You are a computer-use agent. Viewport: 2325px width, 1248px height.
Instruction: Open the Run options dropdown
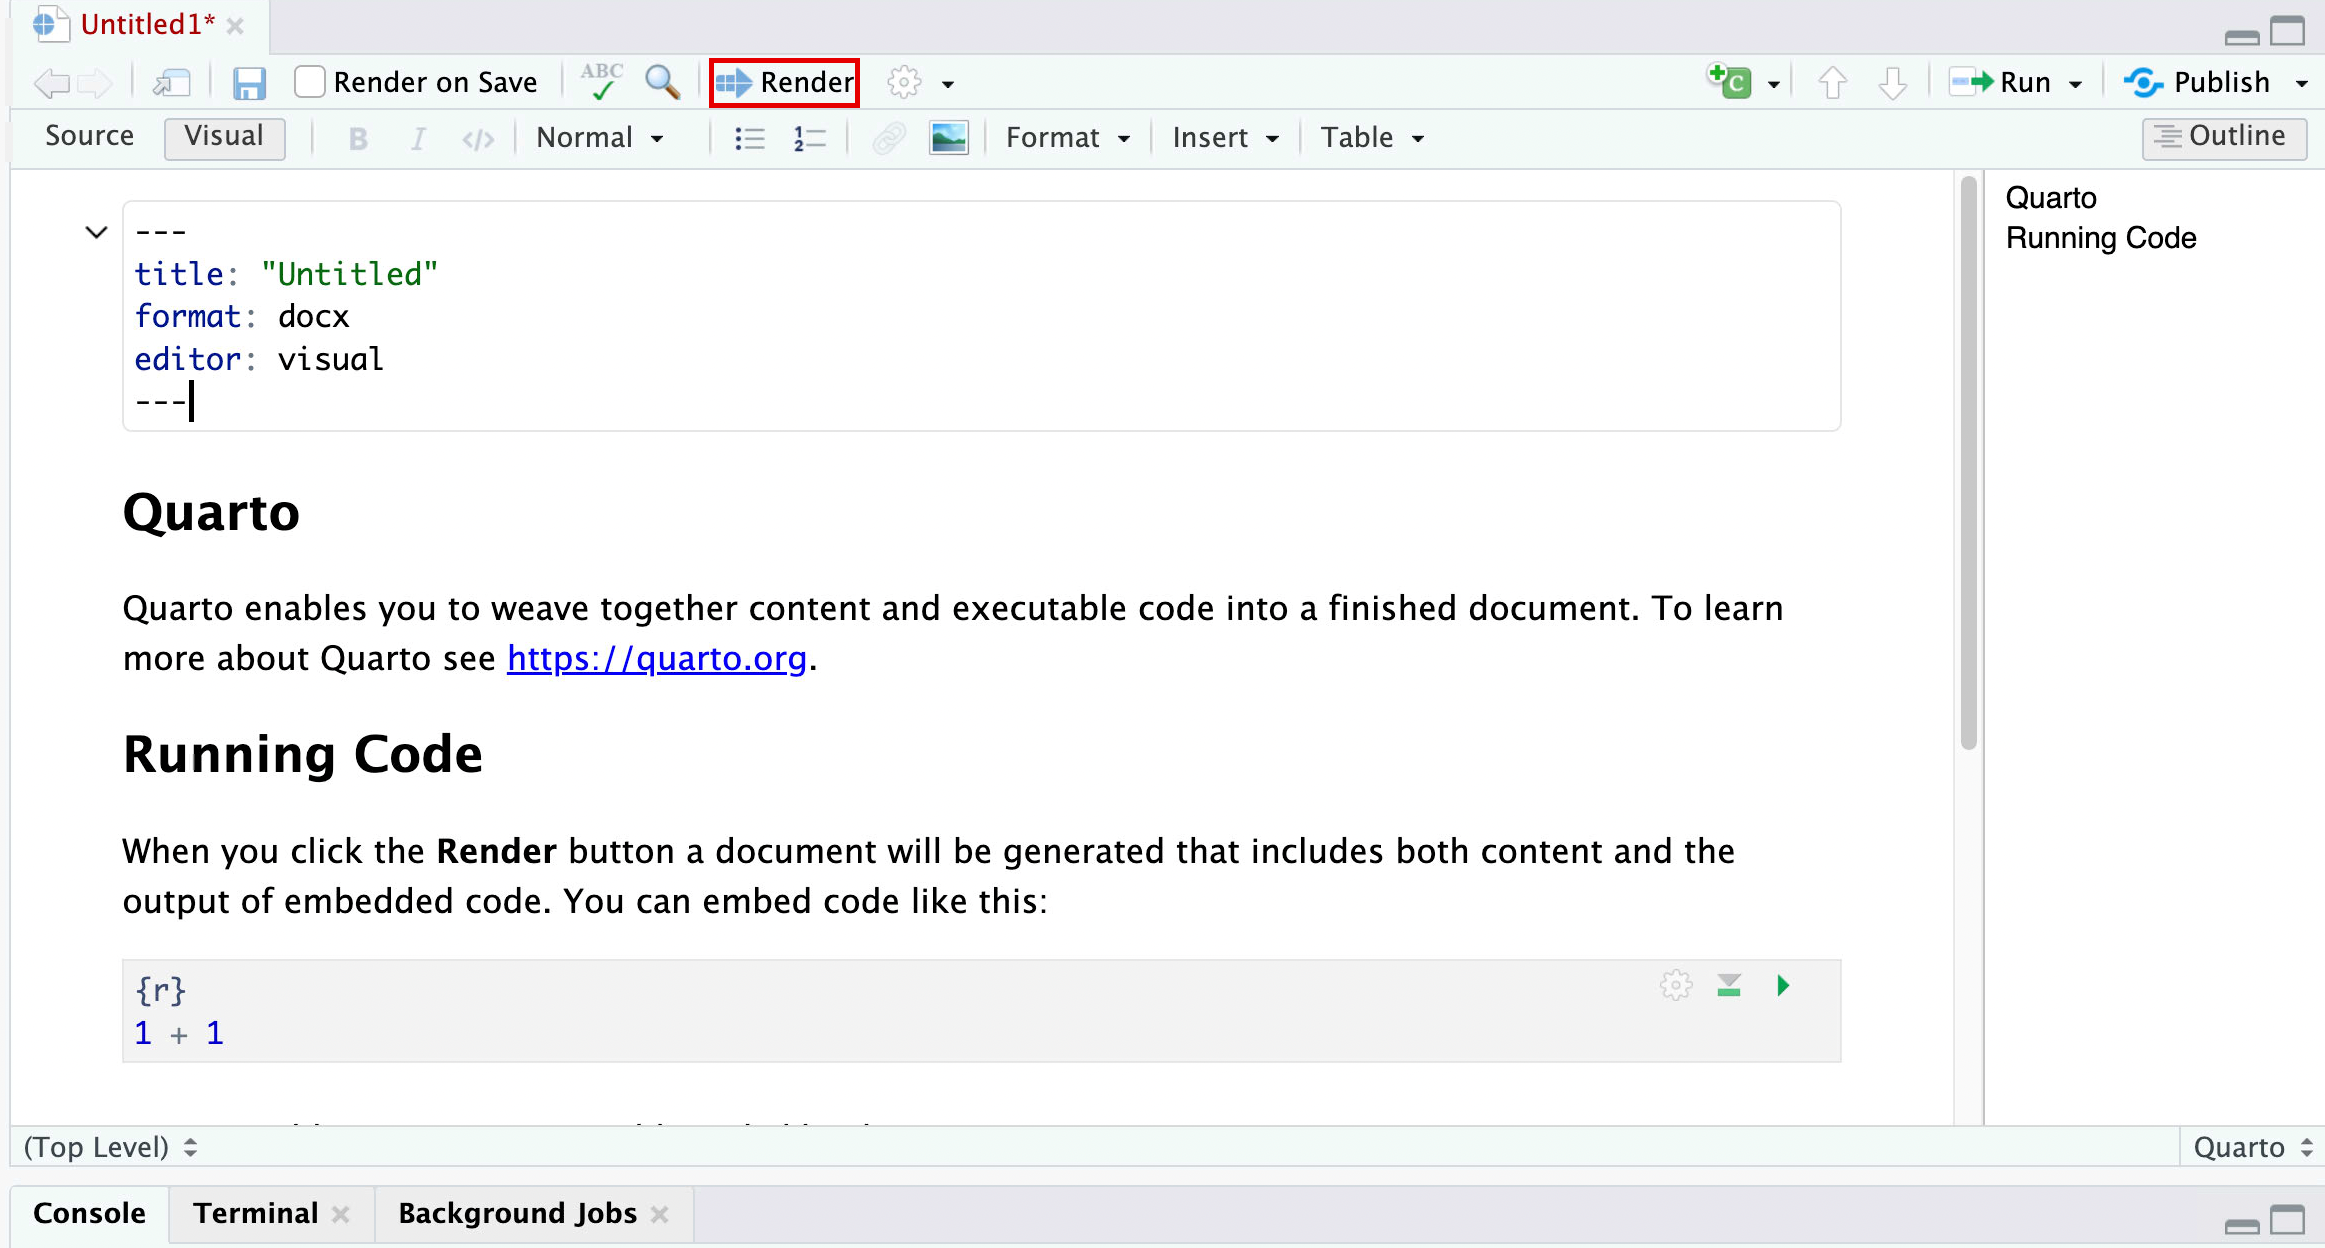coord(2076,84)
